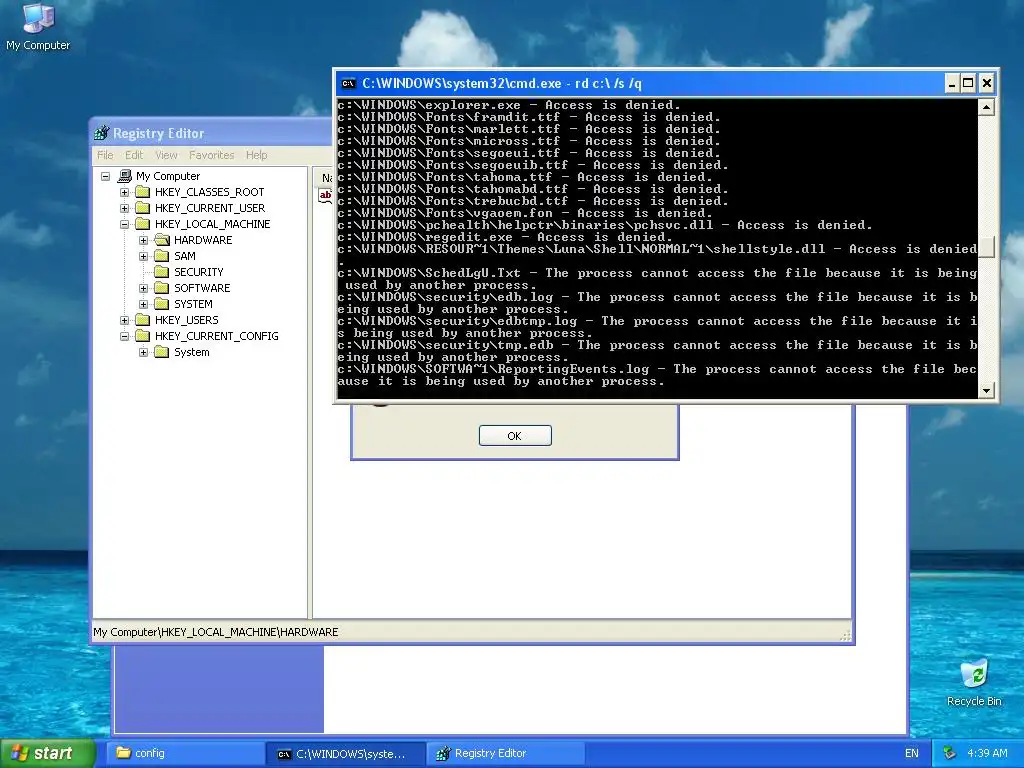
Task: Click the HKEY_CURRENT_CONFIG folder icon
Action: coord(142,336)
